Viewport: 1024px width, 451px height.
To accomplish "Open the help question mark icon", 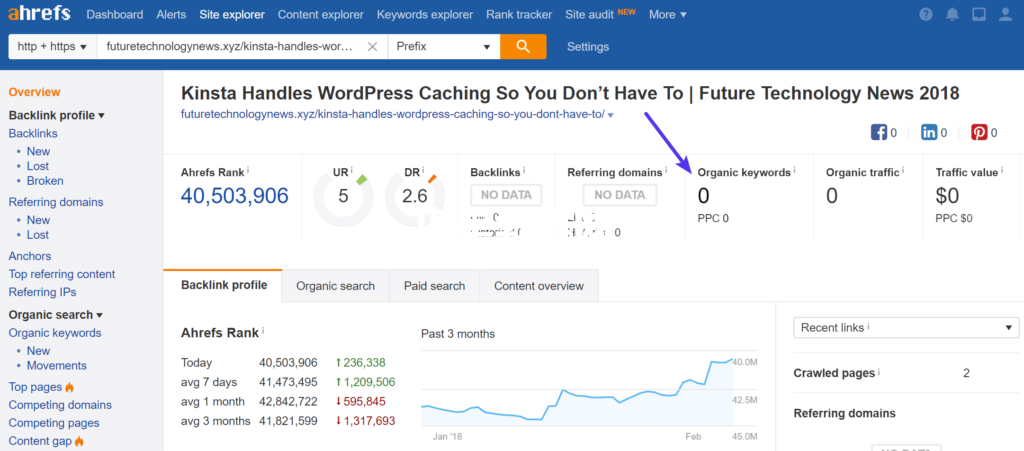I will click(x=925, y=14).
